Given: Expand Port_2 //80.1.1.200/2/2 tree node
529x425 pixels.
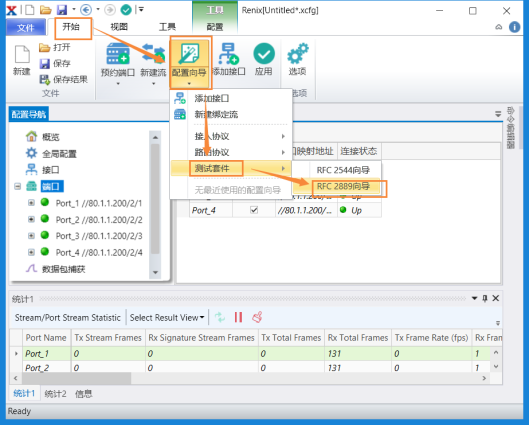Looking at the screenshot, I should point(31,219).
